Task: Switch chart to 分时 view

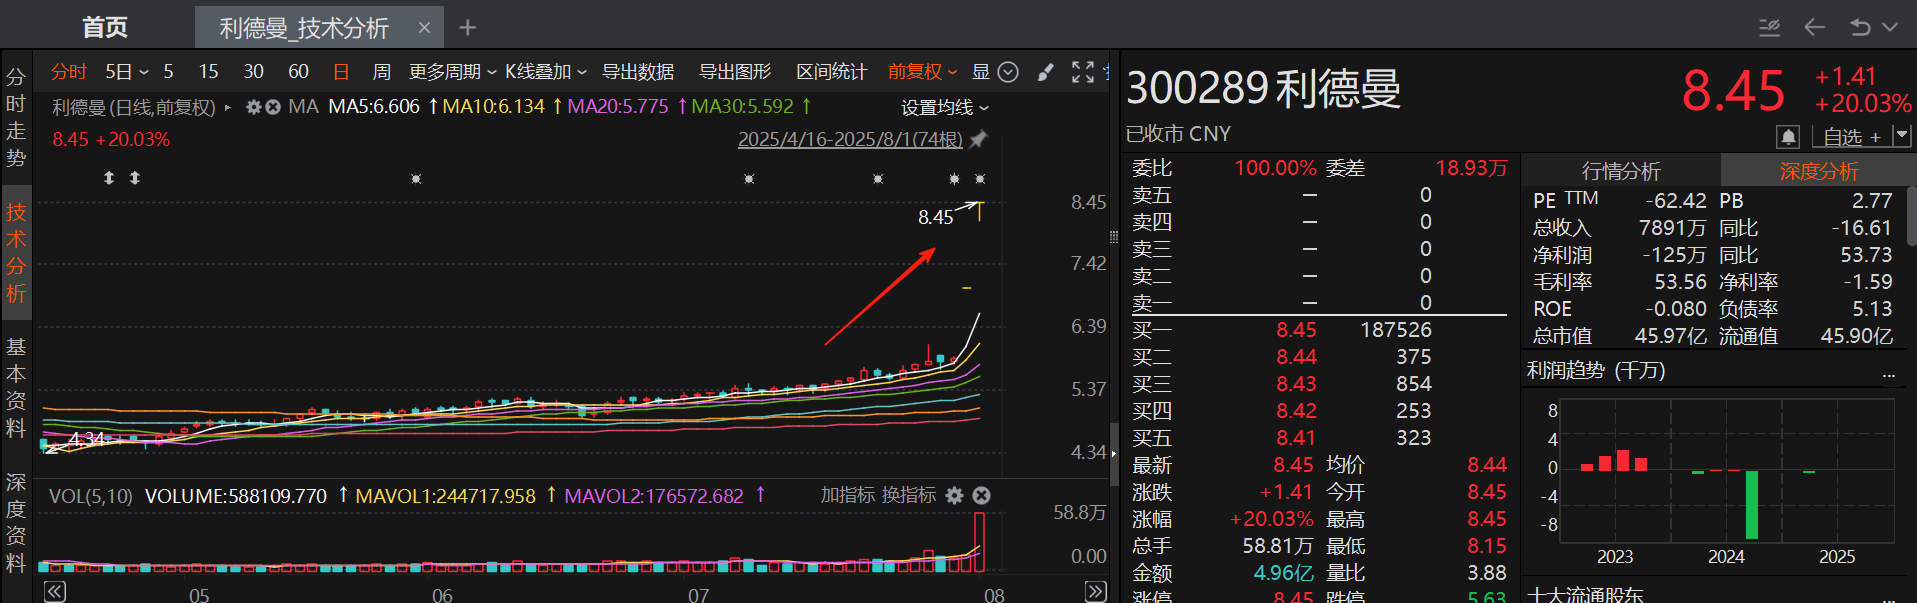Action: pos(69,72)
